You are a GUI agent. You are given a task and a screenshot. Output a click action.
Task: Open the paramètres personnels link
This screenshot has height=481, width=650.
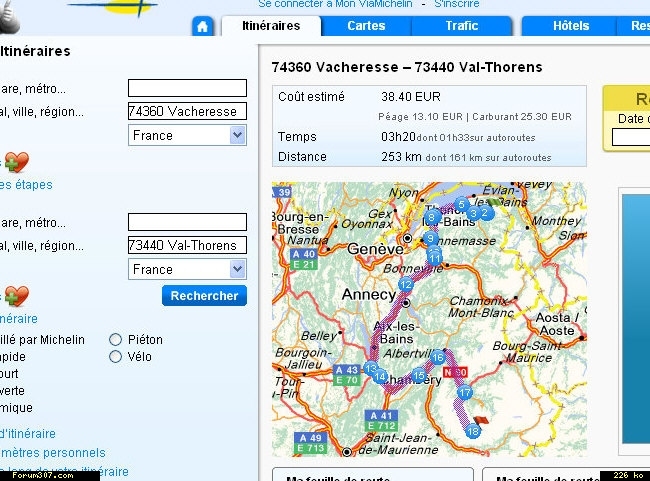53,452
